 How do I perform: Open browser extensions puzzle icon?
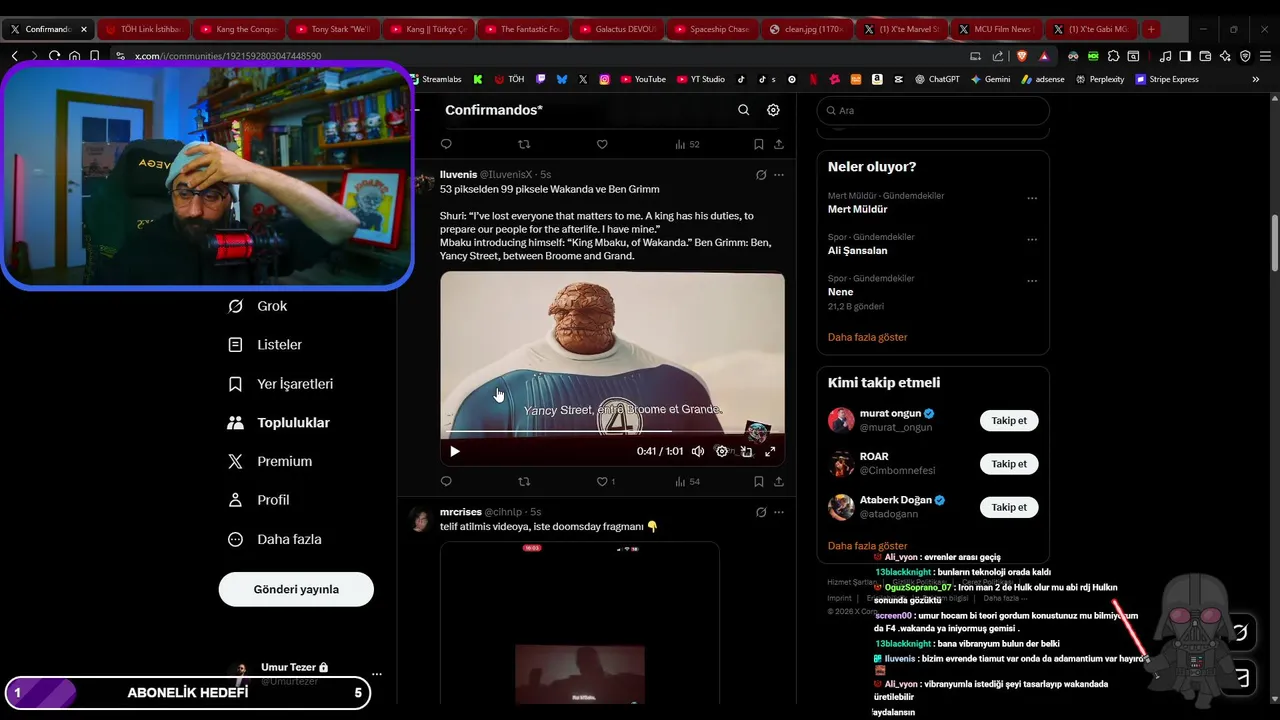[x=1113, y=56]
